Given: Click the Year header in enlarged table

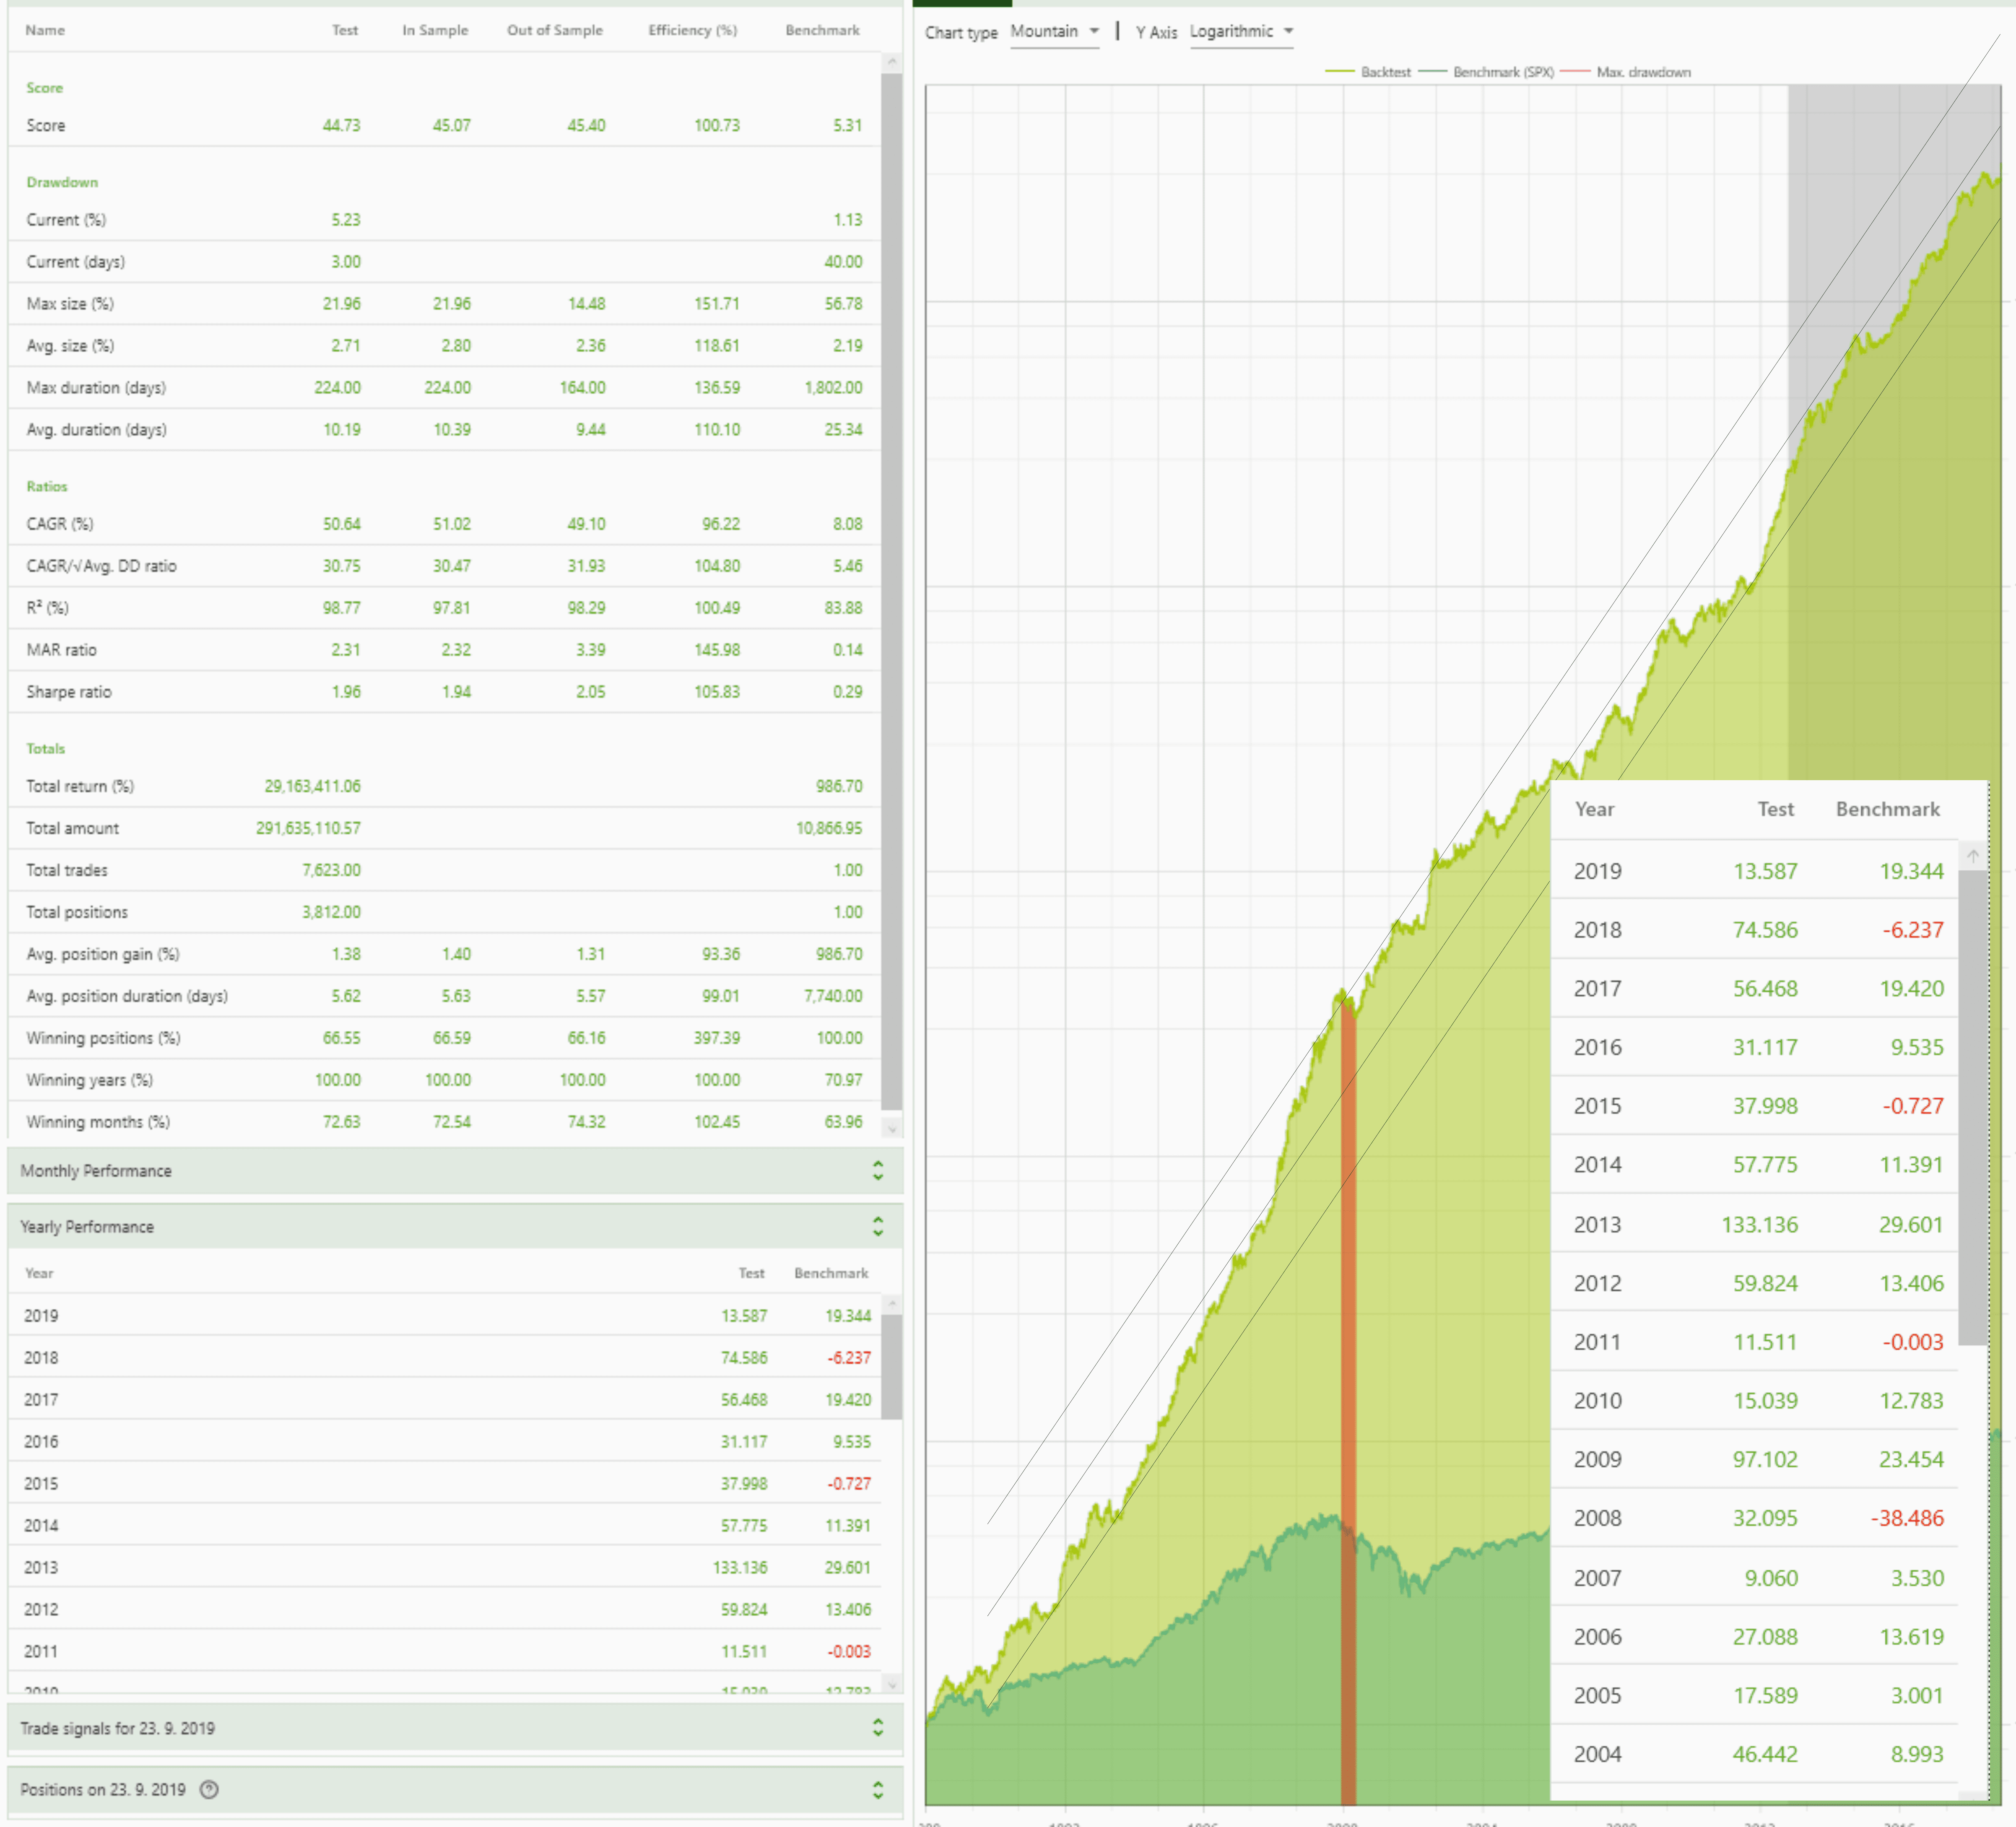Looking at the screenshot, I should tap(1594, 809).
